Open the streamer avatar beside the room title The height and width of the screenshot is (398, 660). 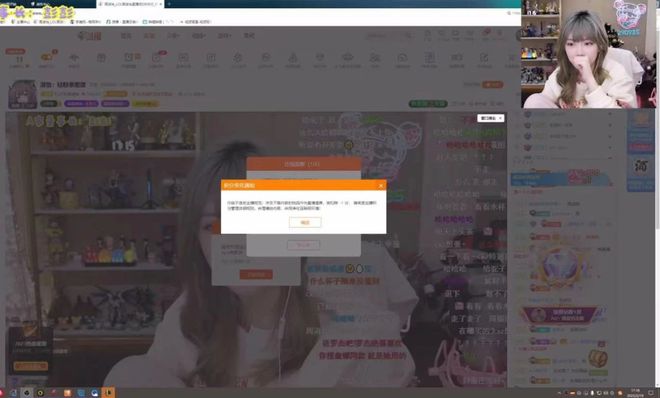click(22, 94)
